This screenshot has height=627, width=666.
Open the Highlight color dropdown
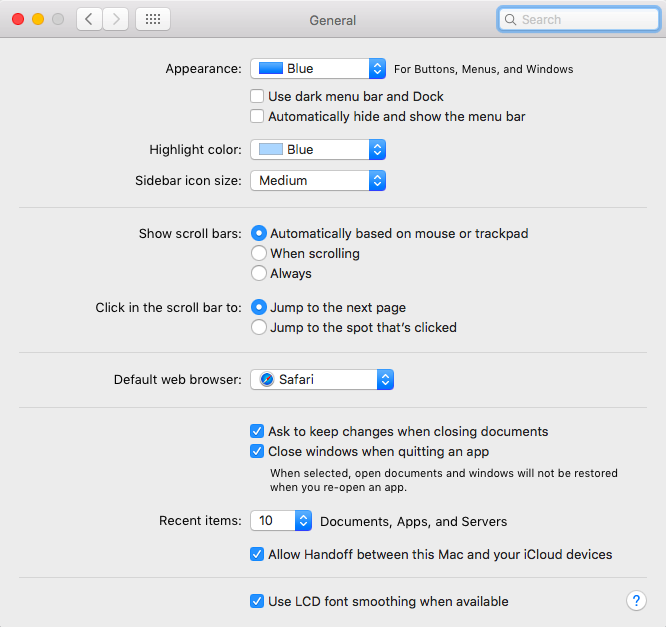tap(318, 150)
